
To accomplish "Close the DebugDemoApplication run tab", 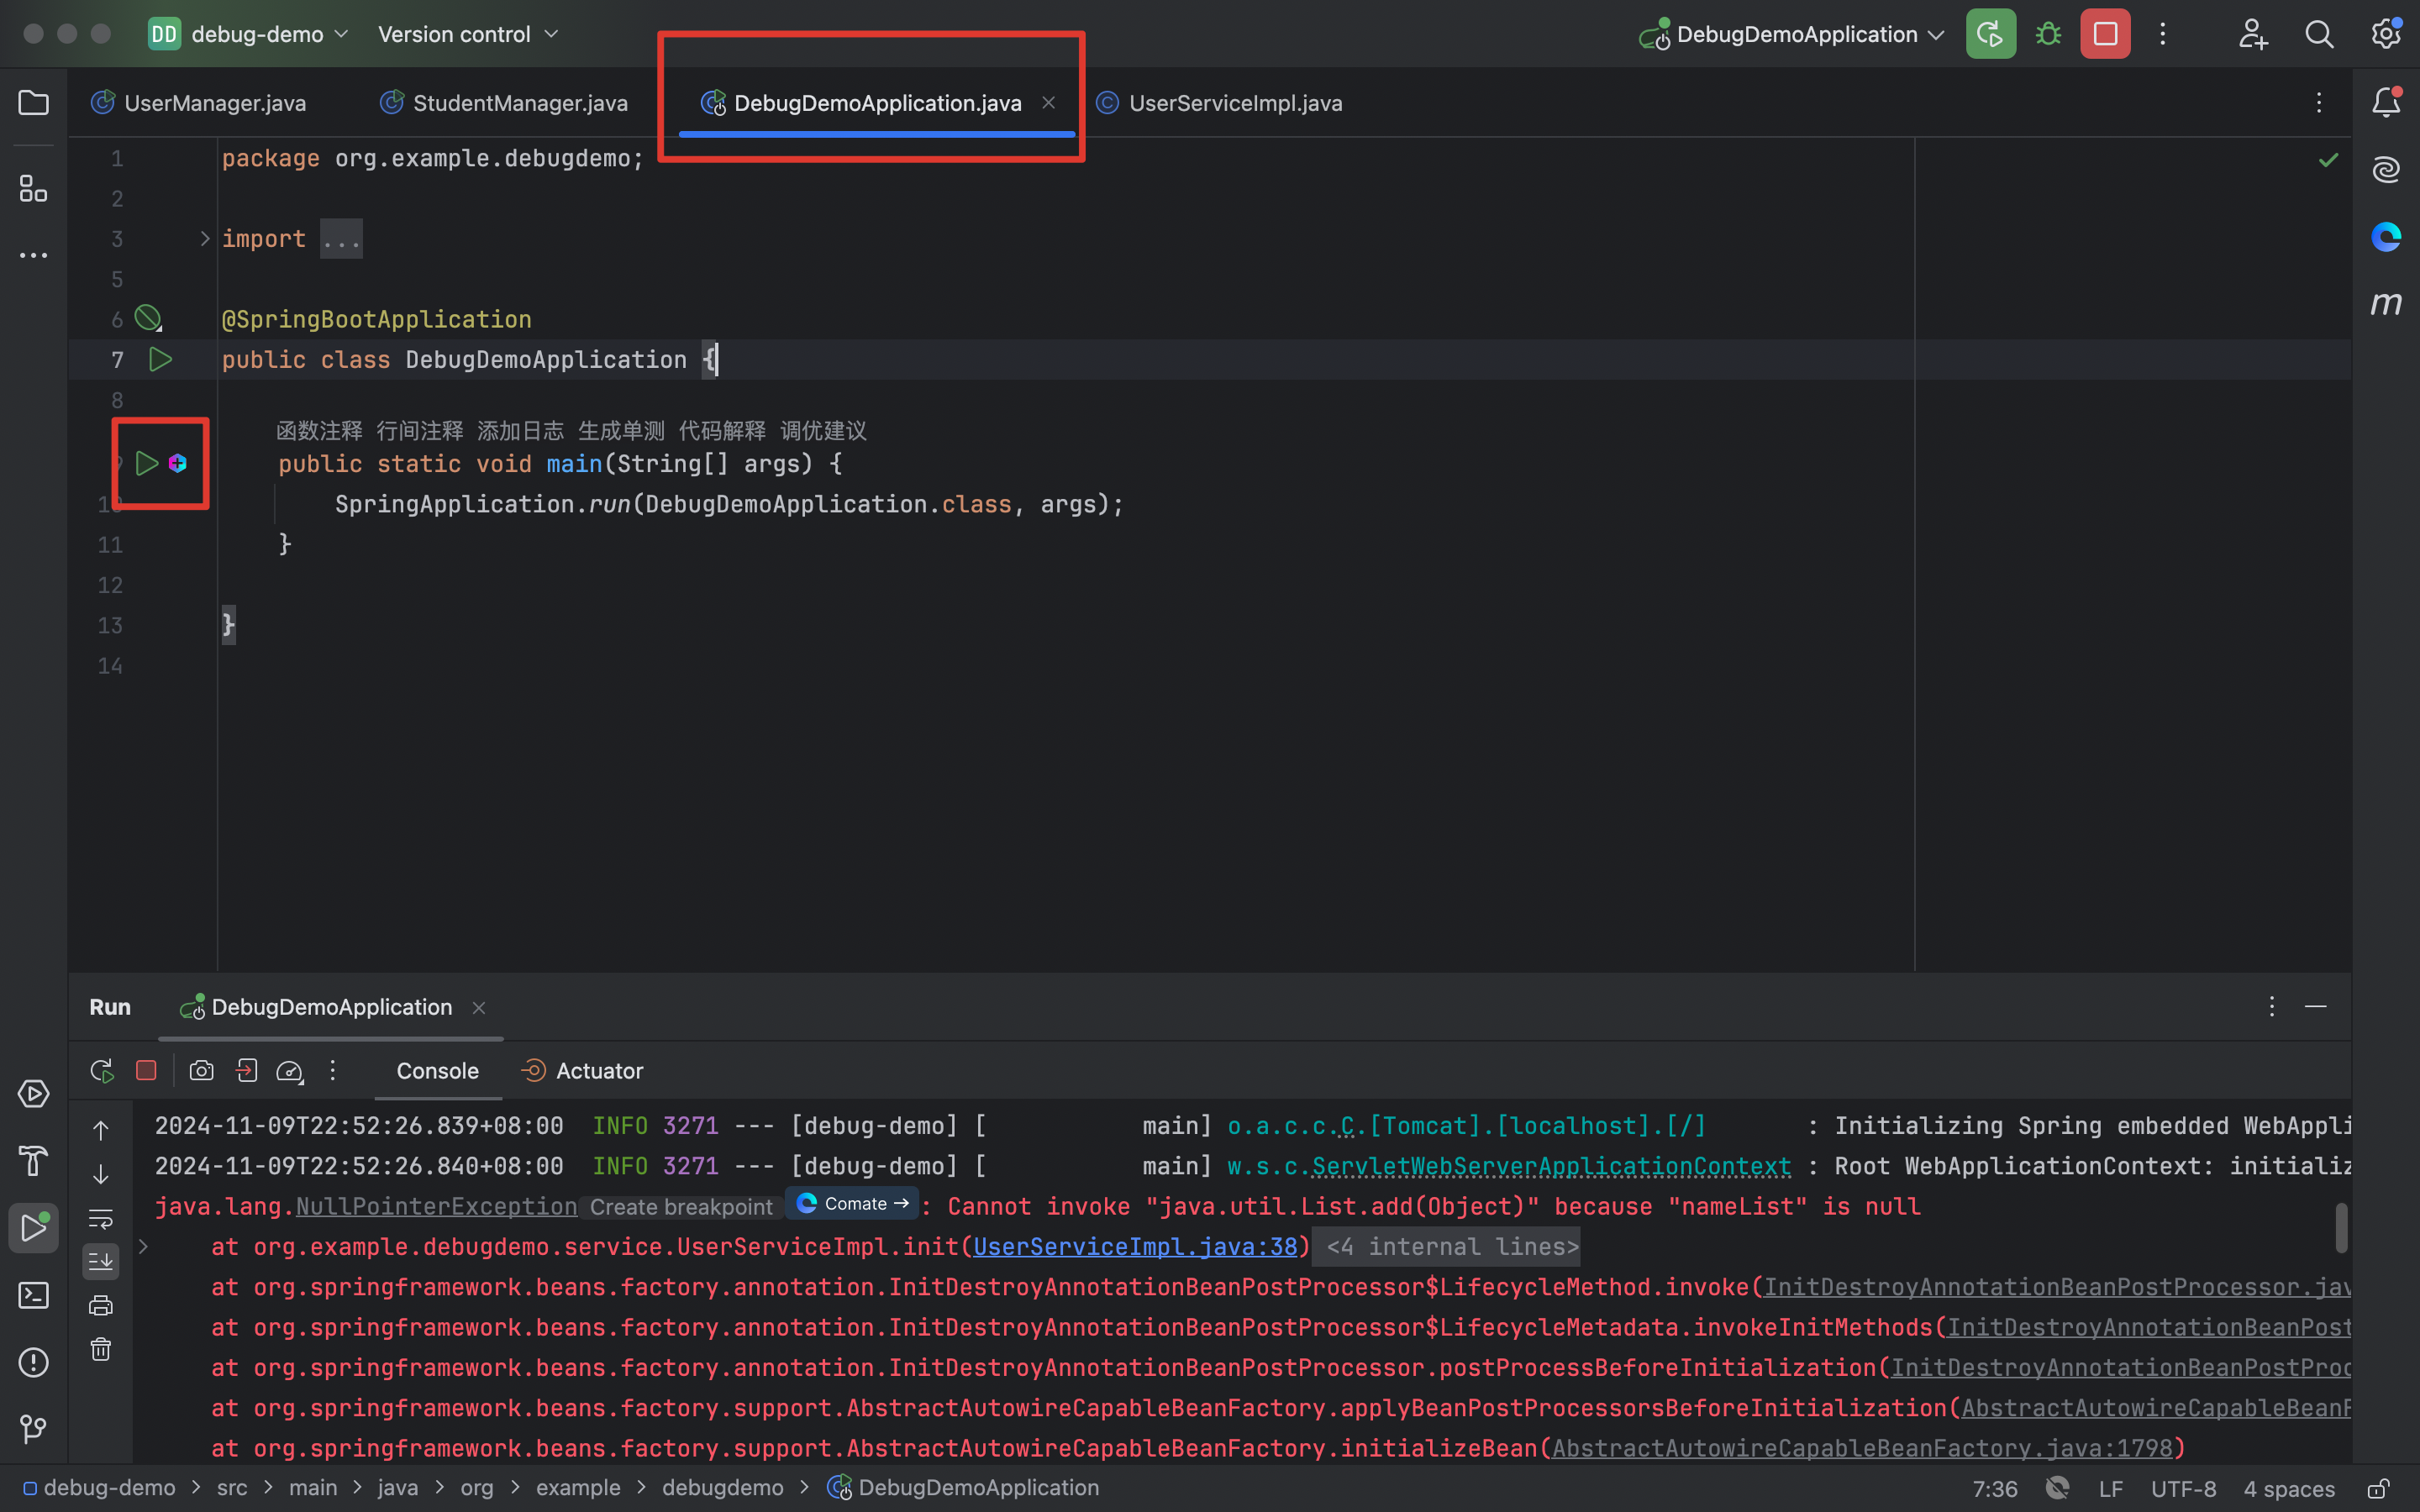I will (x=479, y=1007).
